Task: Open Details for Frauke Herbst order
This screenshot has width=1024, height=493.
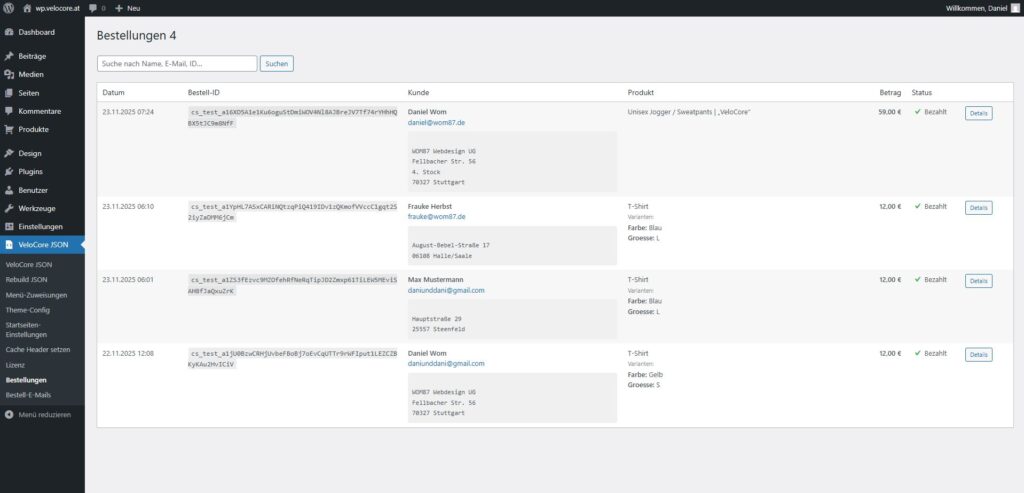Action: (x=978, y=208)
